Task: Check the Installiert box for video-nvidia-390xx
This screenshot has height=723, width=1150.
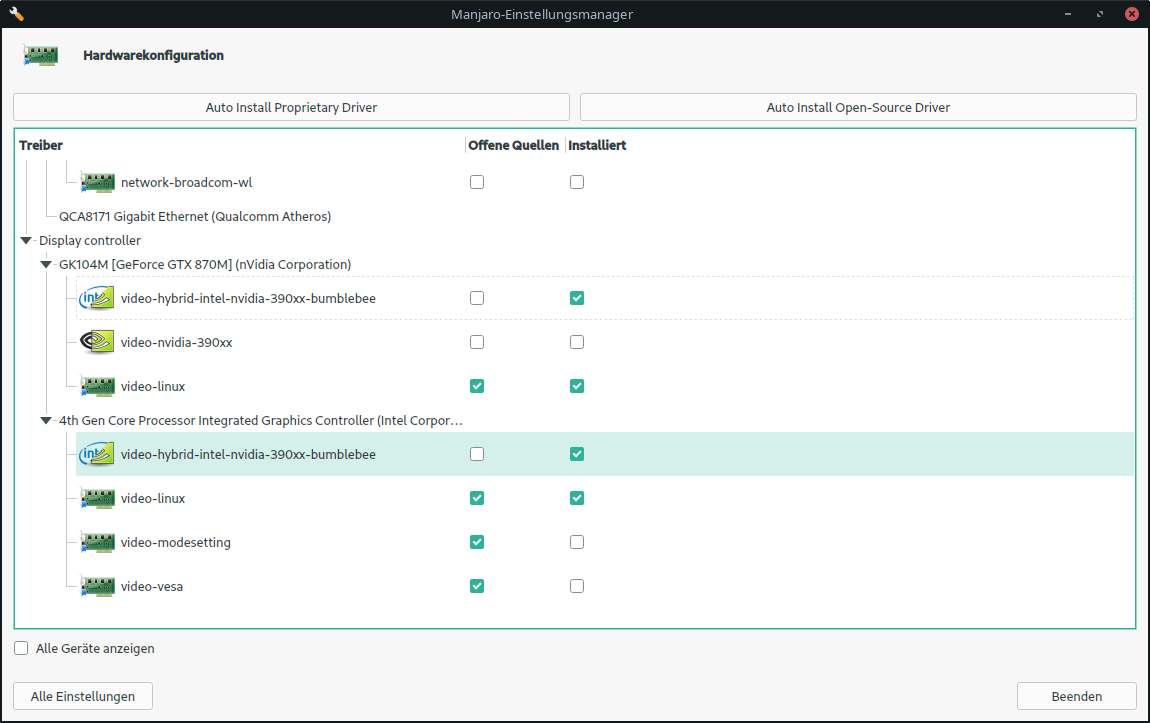Action: [577, 342]
